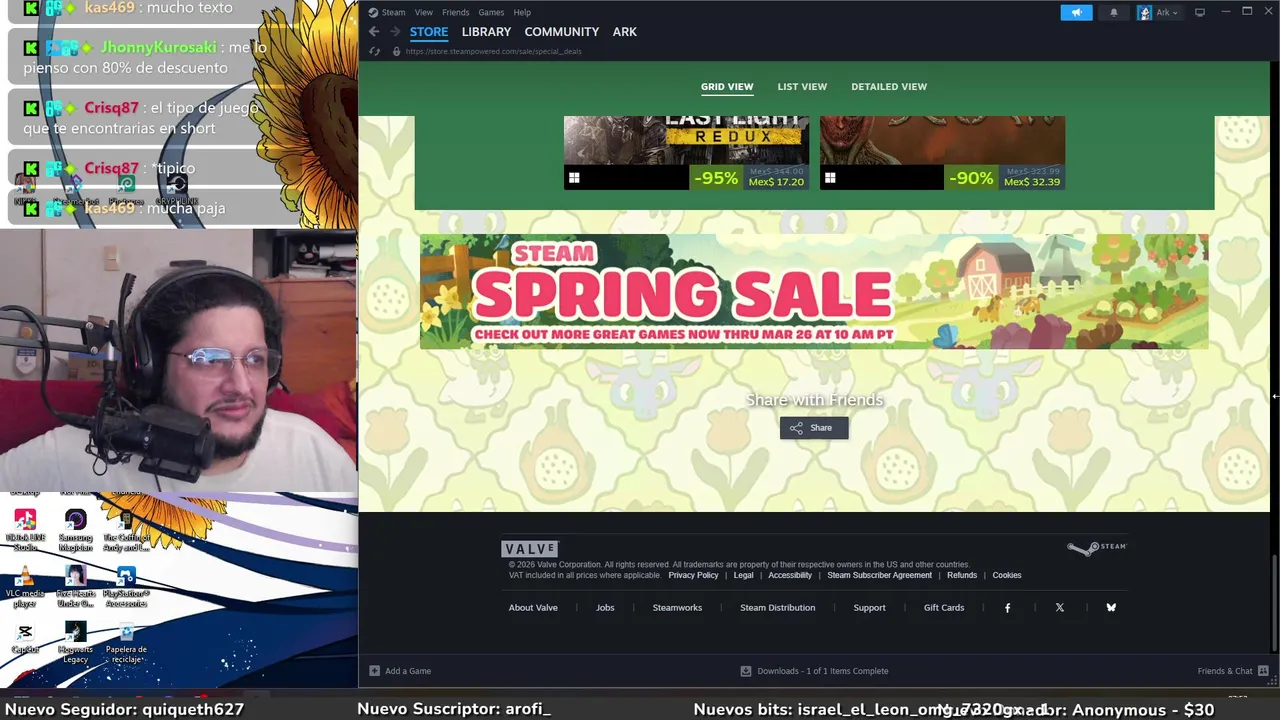Open the Steam menu
The height and width of the screenshot is (720, 1280).
387,12
